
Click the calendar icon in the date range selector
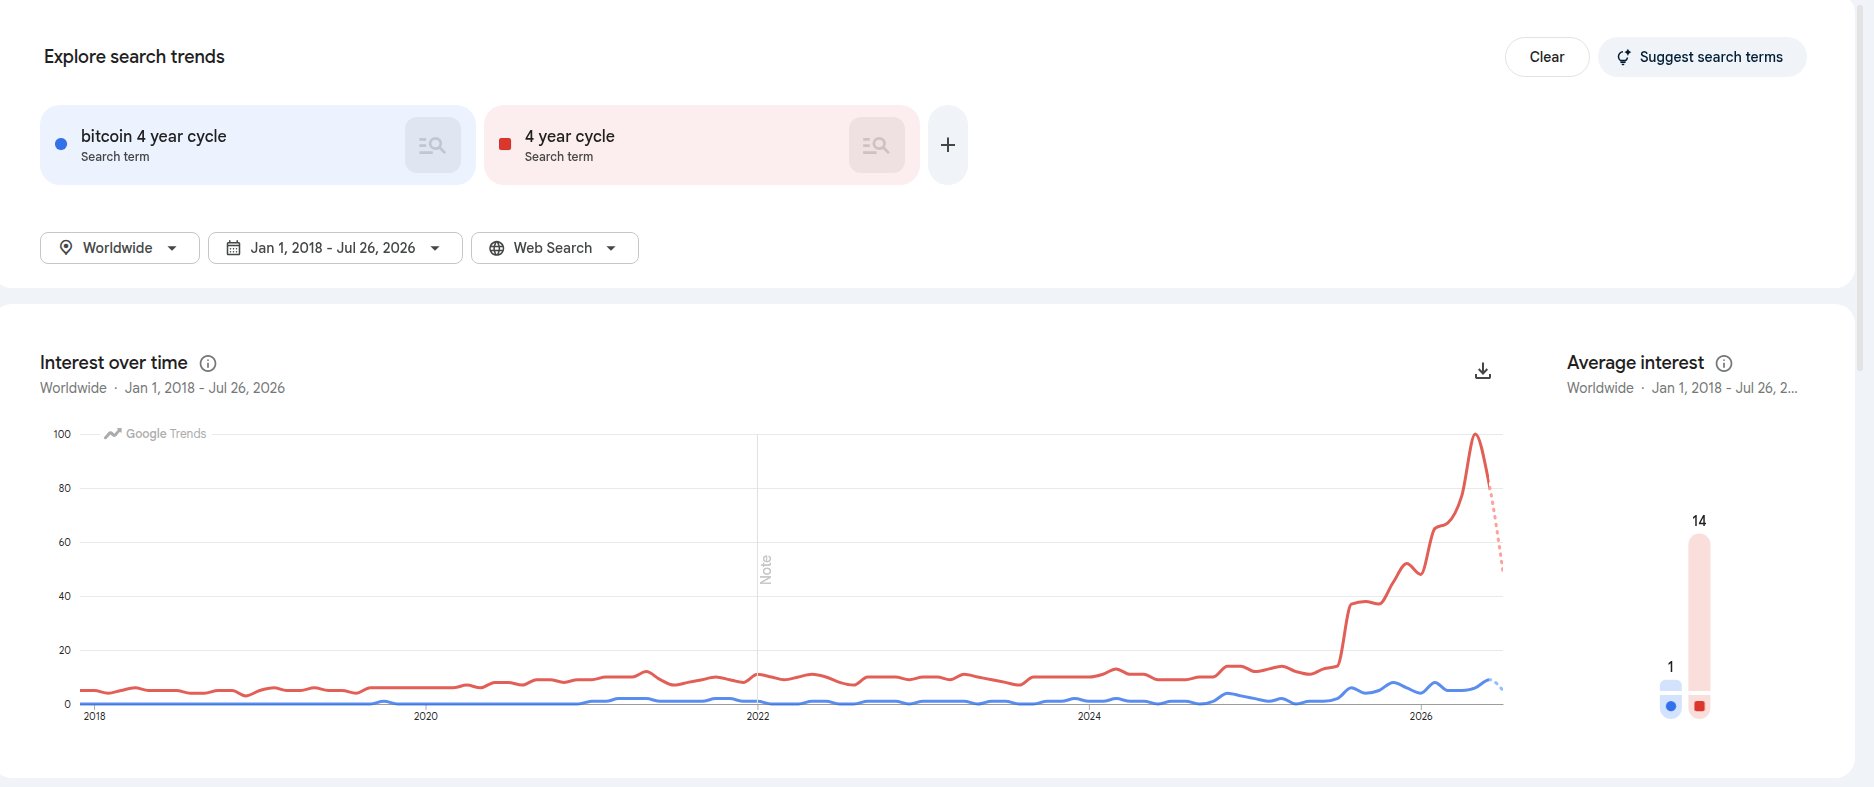pyautogui.click(x=233, y=248)
